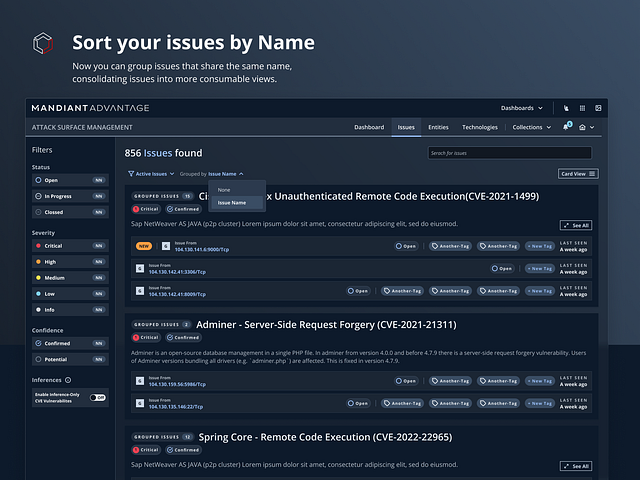Toggle the Low severity filter
Viewport: 640px width, 480px height.
tap(70, 293)
